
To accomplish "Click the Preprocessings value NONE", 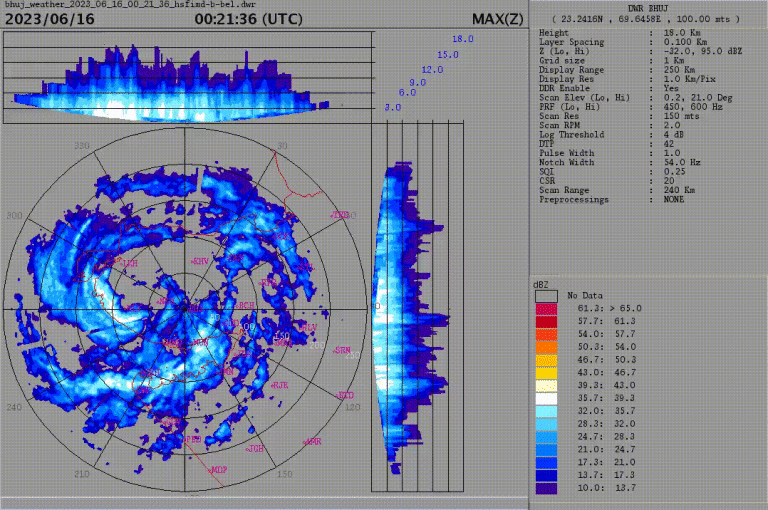I will click(x=674, y=199).
